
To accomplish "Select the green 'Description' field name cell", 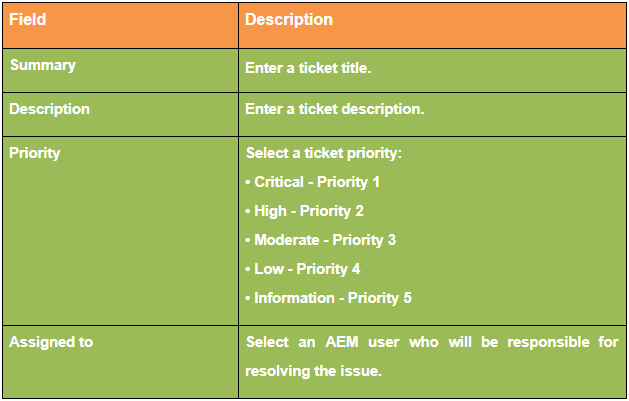I will pos(50,109).
